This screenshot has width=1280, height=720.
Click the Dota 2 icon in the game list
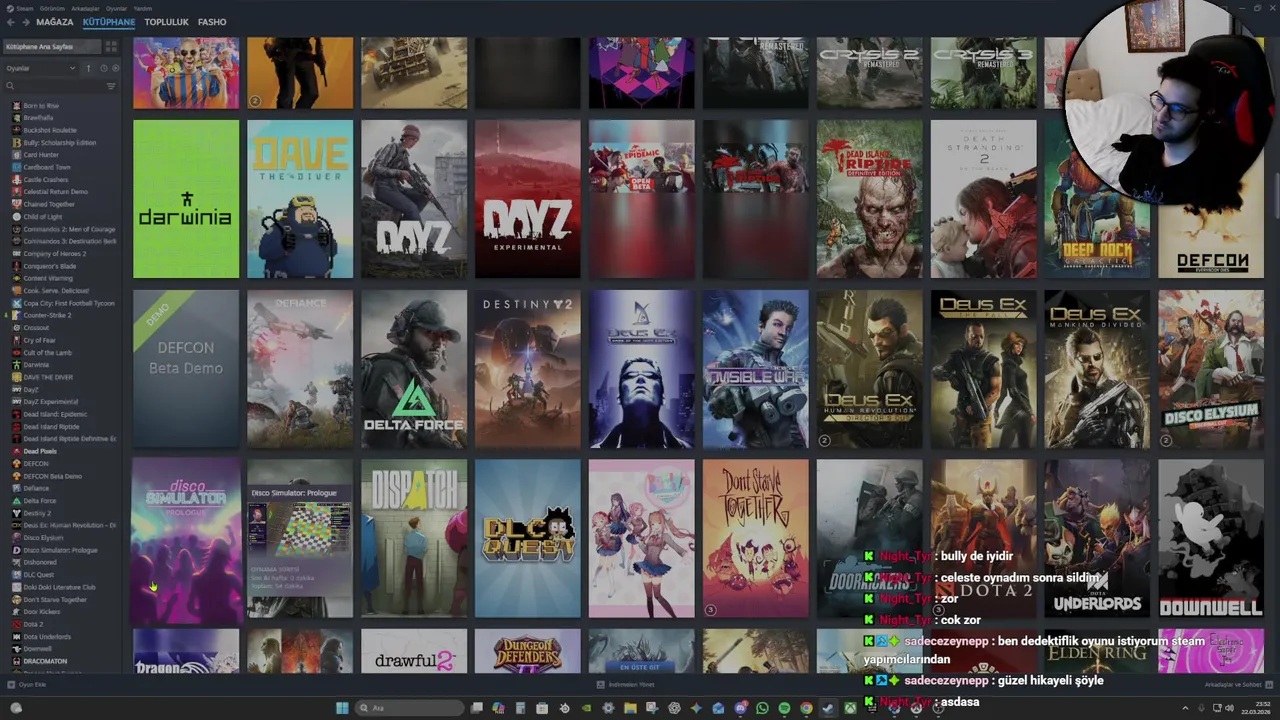pyautogui.click(x=16, y=624)
